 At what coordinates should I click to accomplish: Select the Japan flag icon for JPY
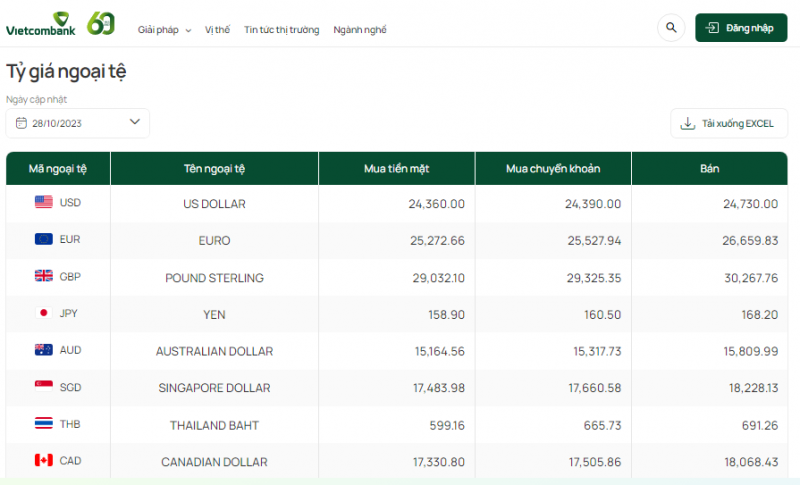(x=44, y=313)
